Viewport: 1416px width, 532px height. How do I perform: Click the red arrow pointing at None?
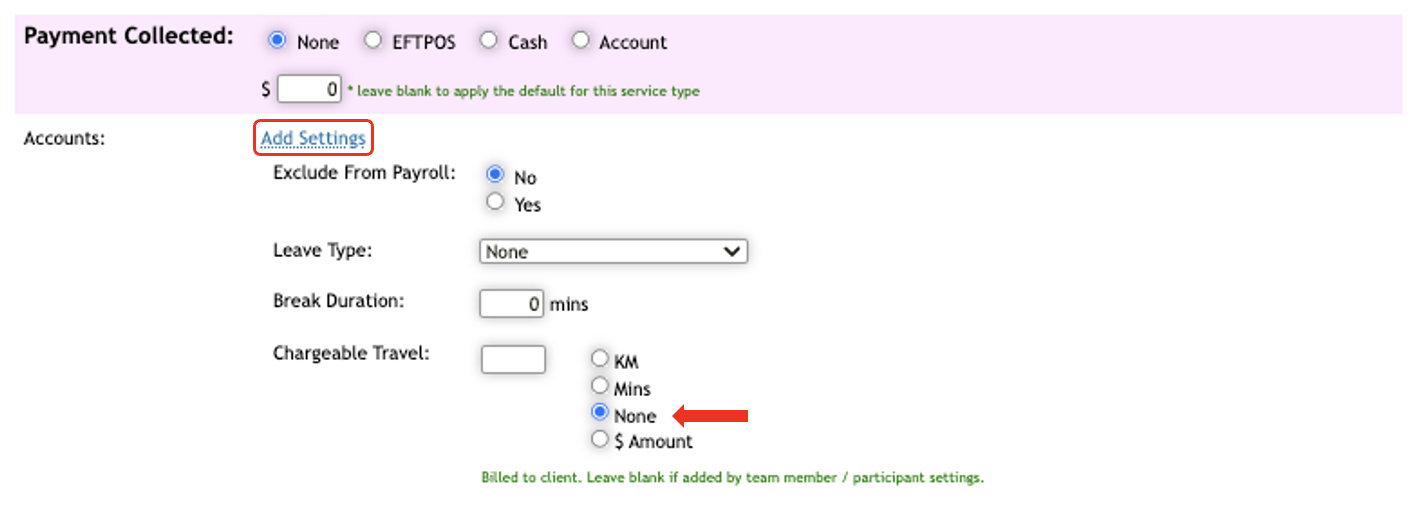click(710, 415)
